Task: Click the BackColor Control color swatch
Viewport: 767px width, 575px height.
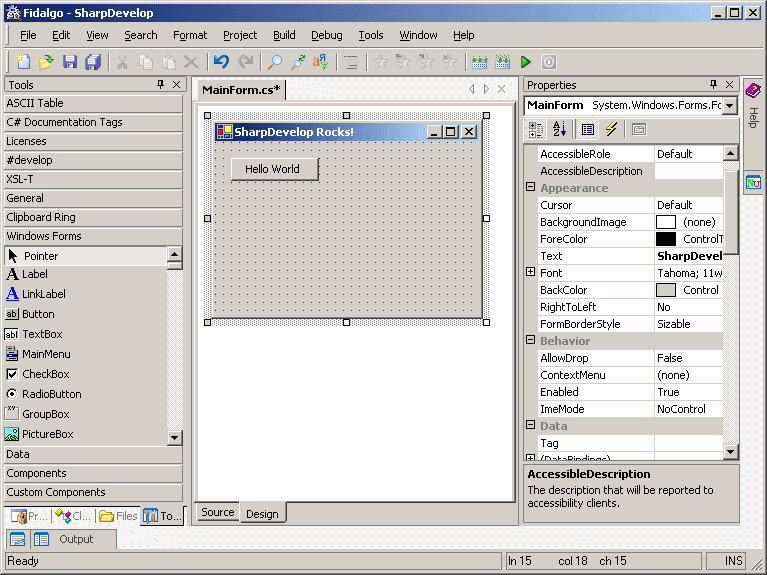Action: (x=666, y=290)
